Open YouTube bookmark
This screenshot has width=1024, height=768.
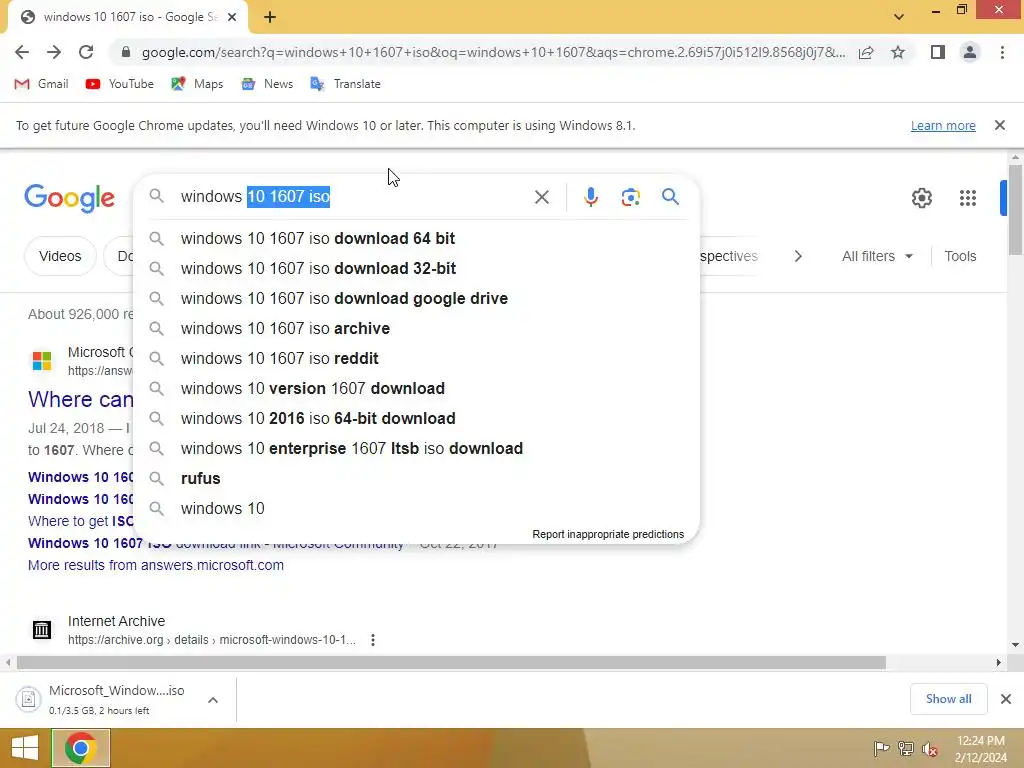click(x=120, y=84)
